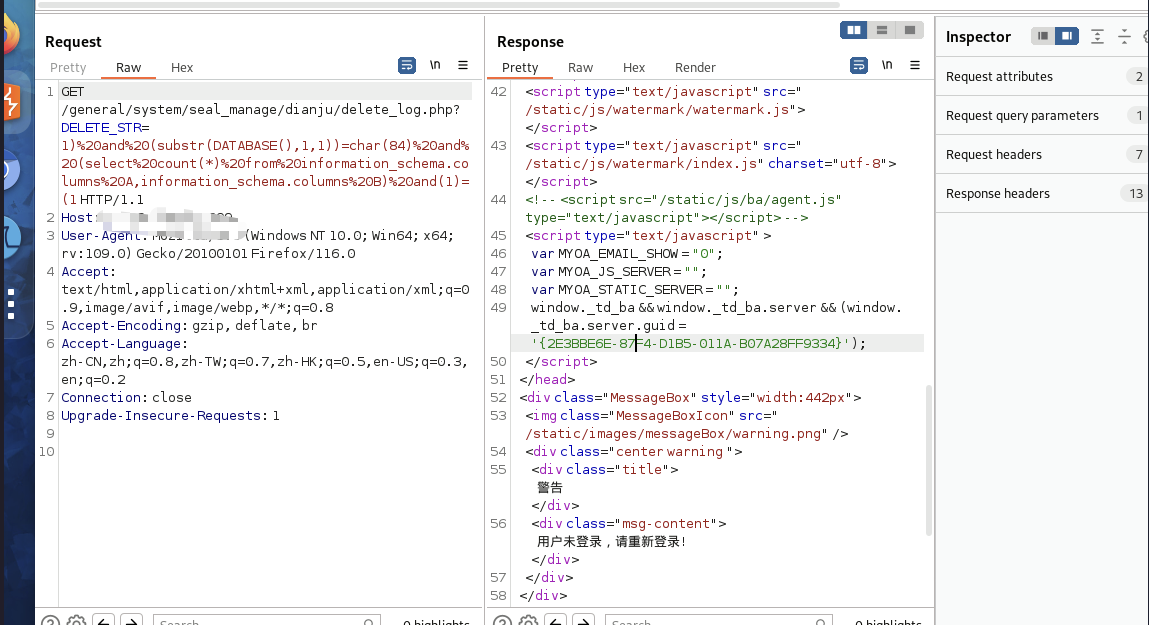This screenshot has width=1149, height=625.
Task: Expand all Inspector sections
Action: 1097,36
